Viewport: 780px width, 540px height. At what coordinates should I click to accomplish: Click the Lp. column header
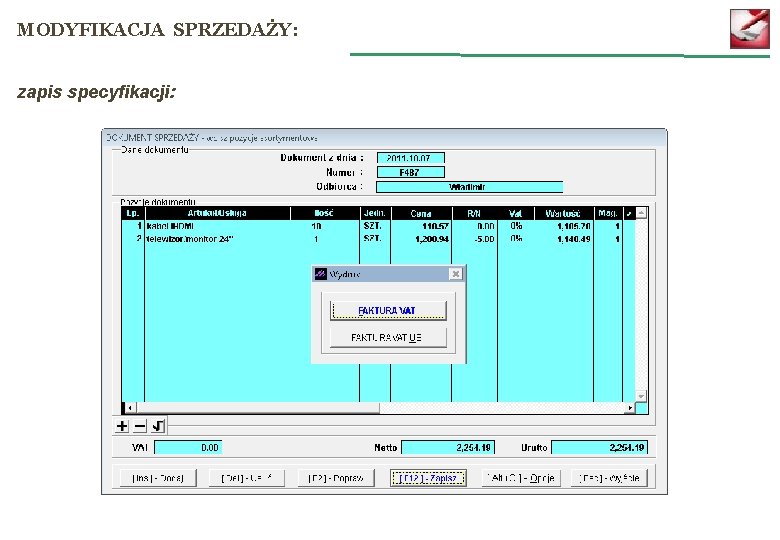tap(133, 213)
